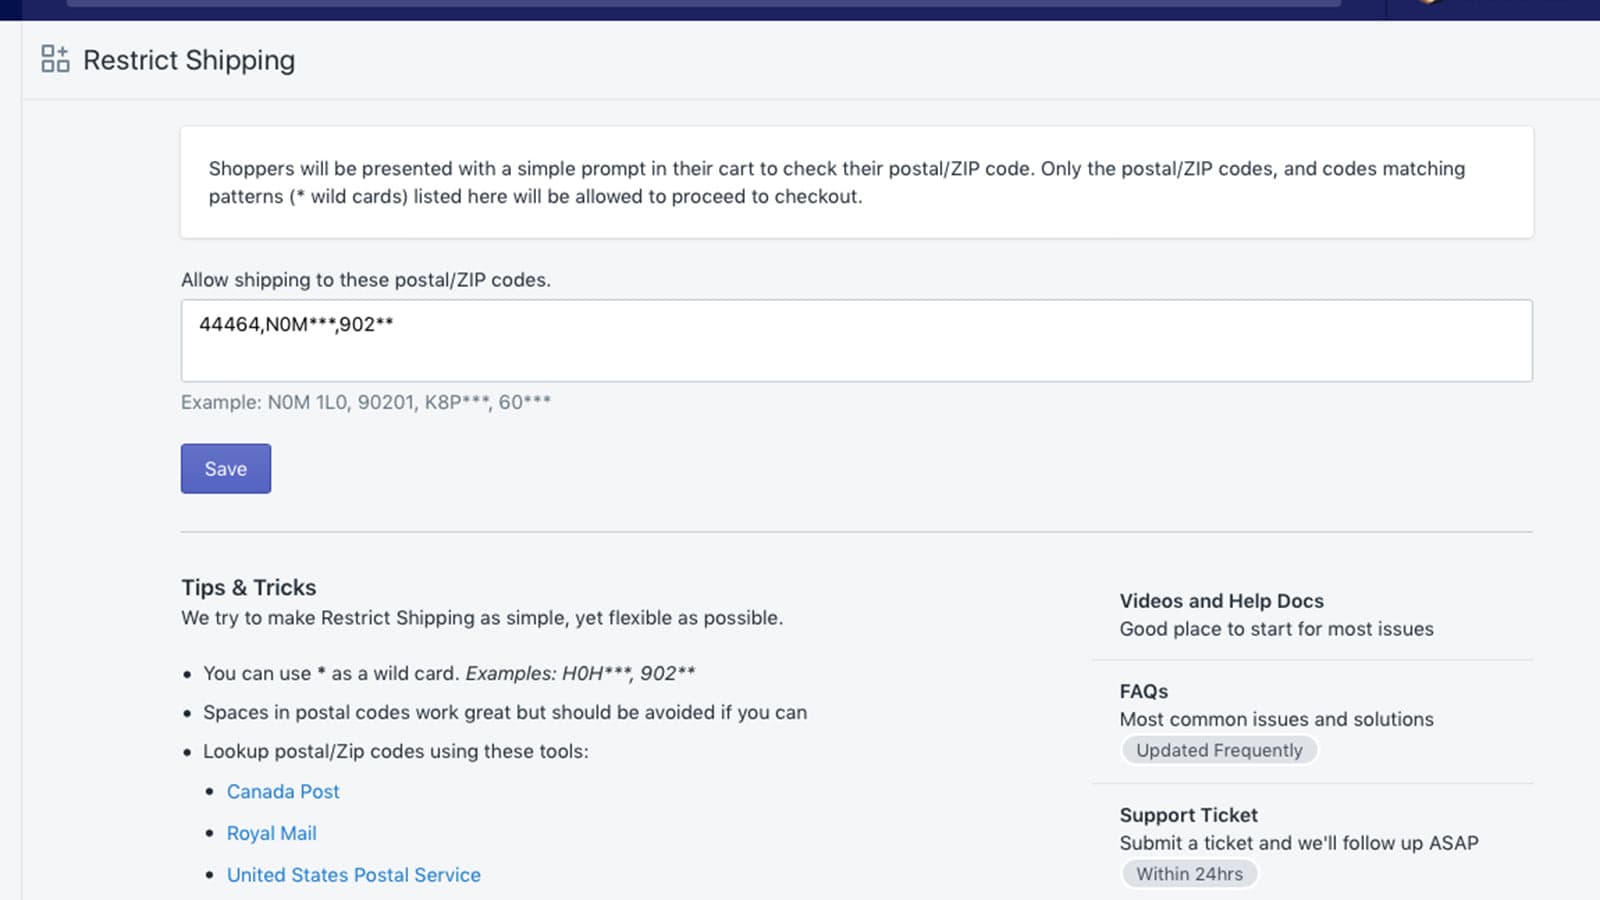Open the Canada Post lookup tool
Image resolution: width=1600 pixels, height=900 pixels.
283,791
